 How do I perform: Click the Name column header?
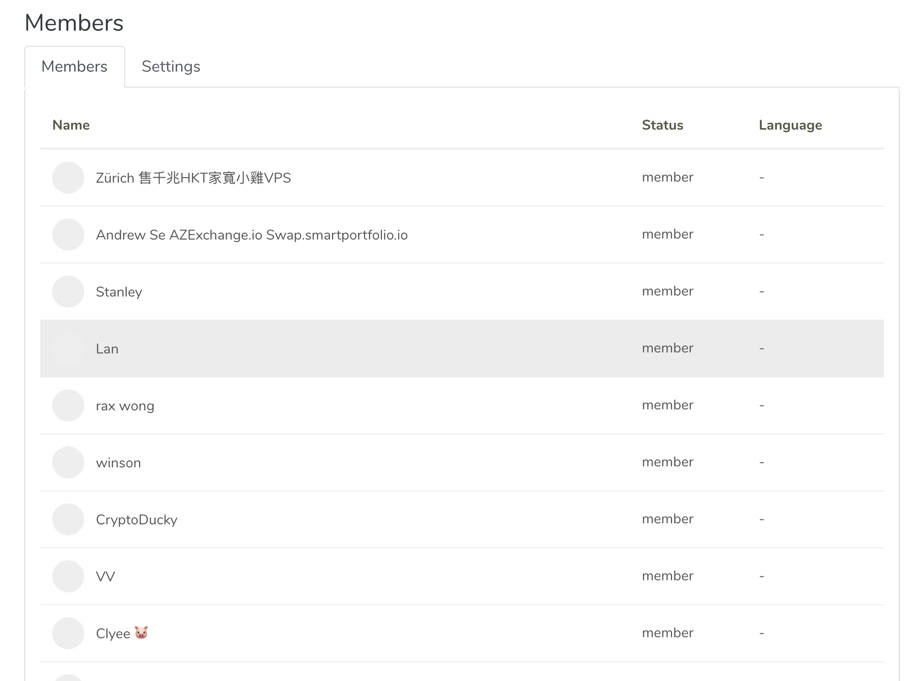71,125
